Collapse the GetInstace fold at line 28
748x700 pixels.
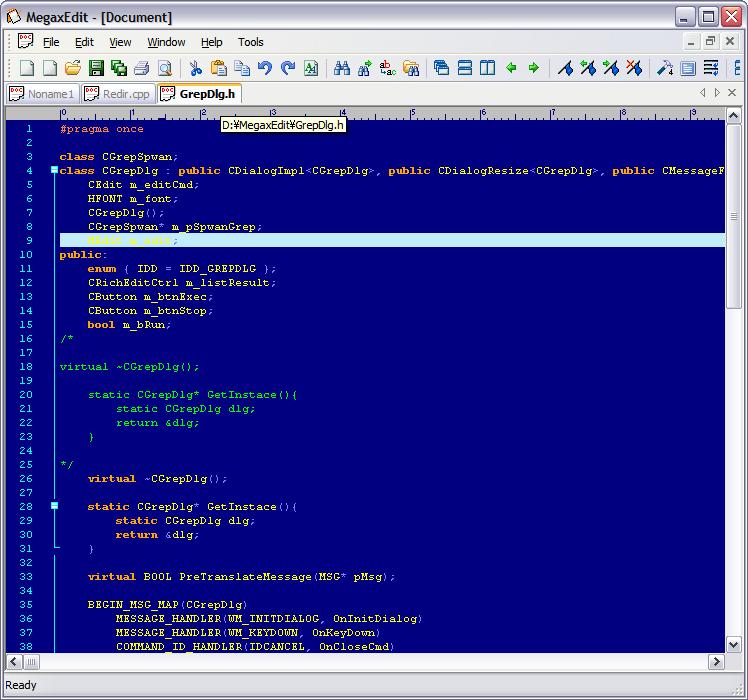54,506
